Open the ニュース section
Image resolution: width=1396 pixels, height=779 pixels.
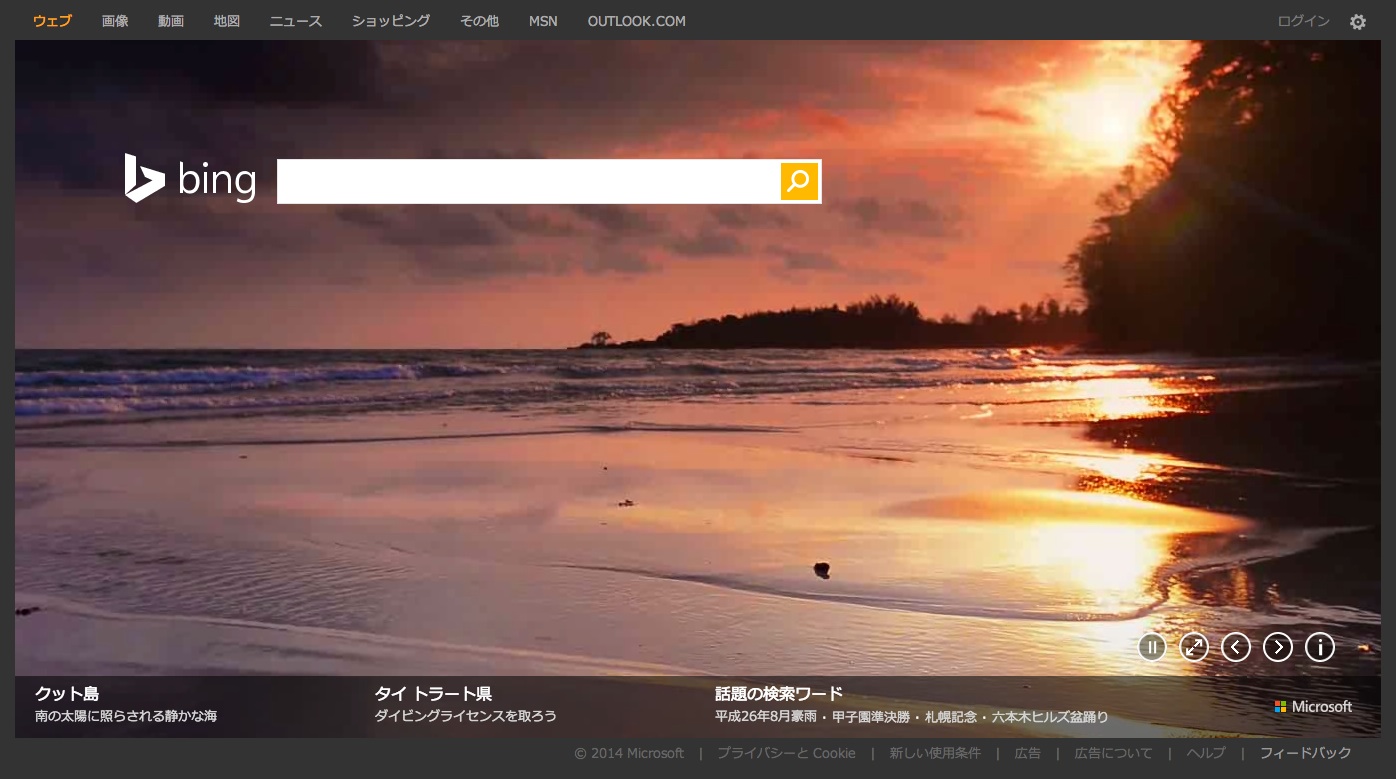tap(296, 21)
